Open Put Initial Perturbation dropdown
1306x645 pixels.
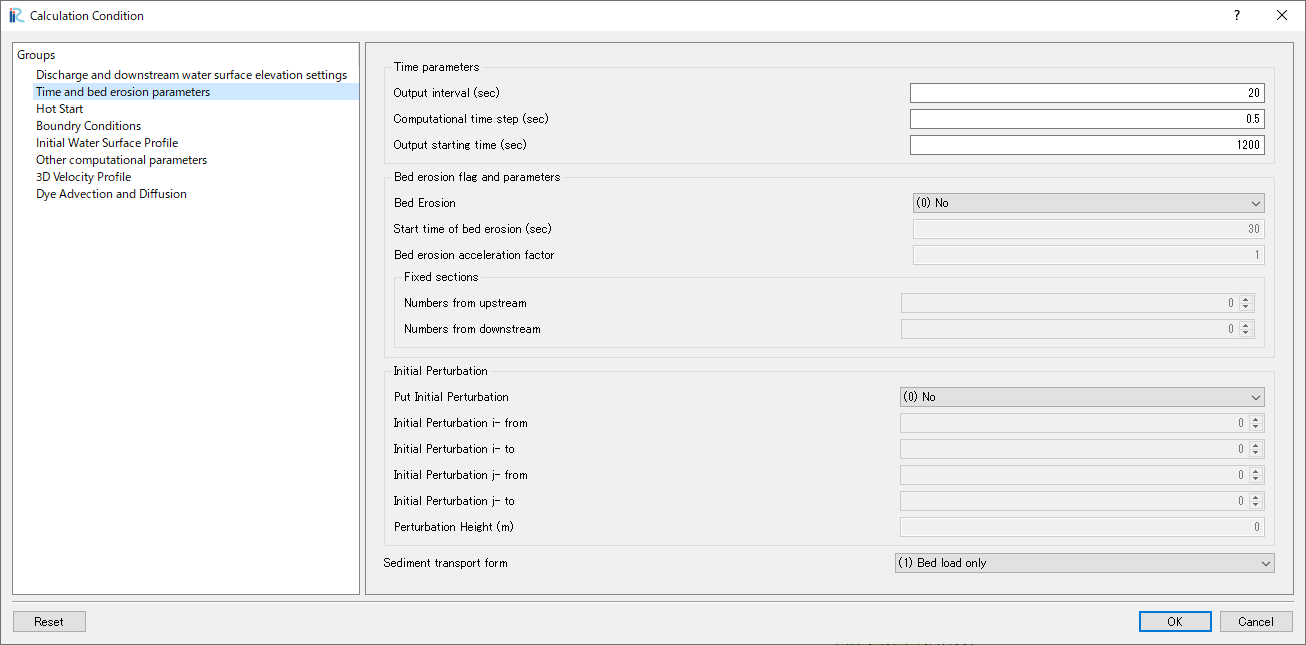coord(1082,397)
